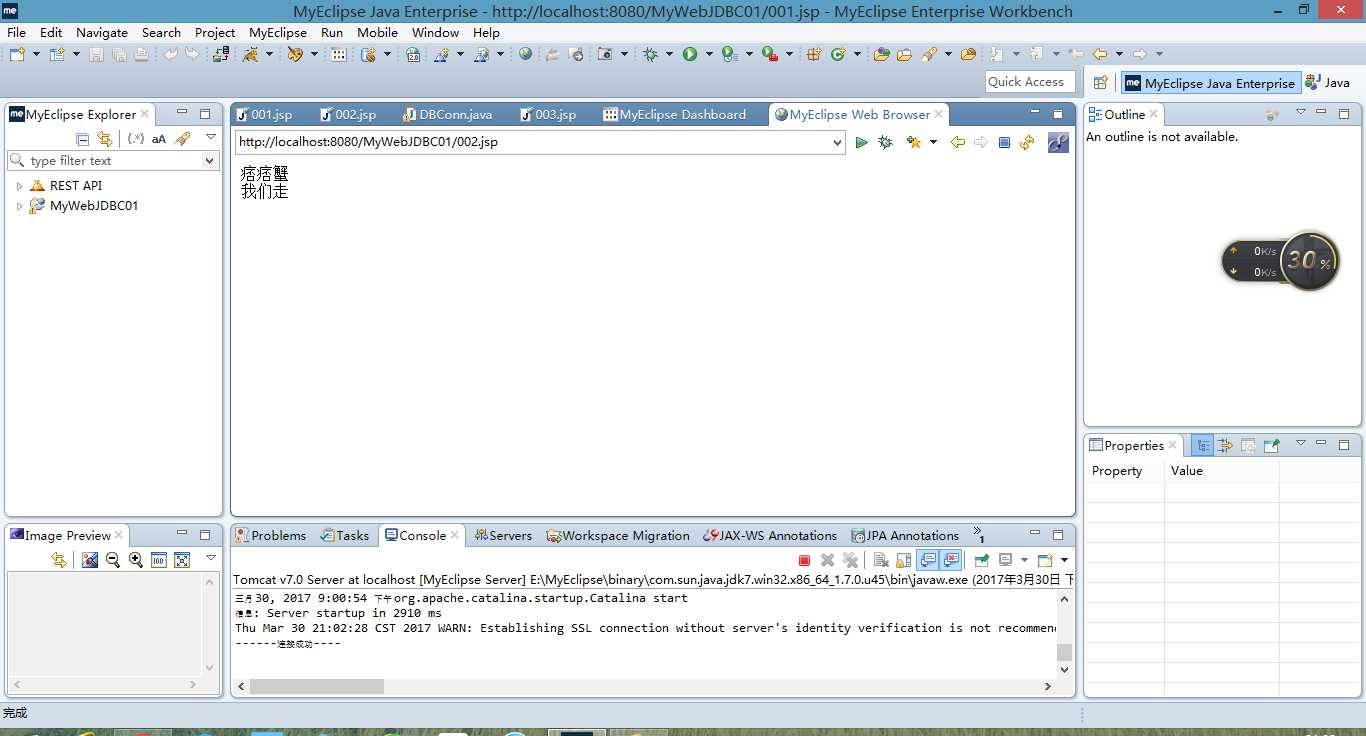Toggle show console on standard output change

coord(927,560)
